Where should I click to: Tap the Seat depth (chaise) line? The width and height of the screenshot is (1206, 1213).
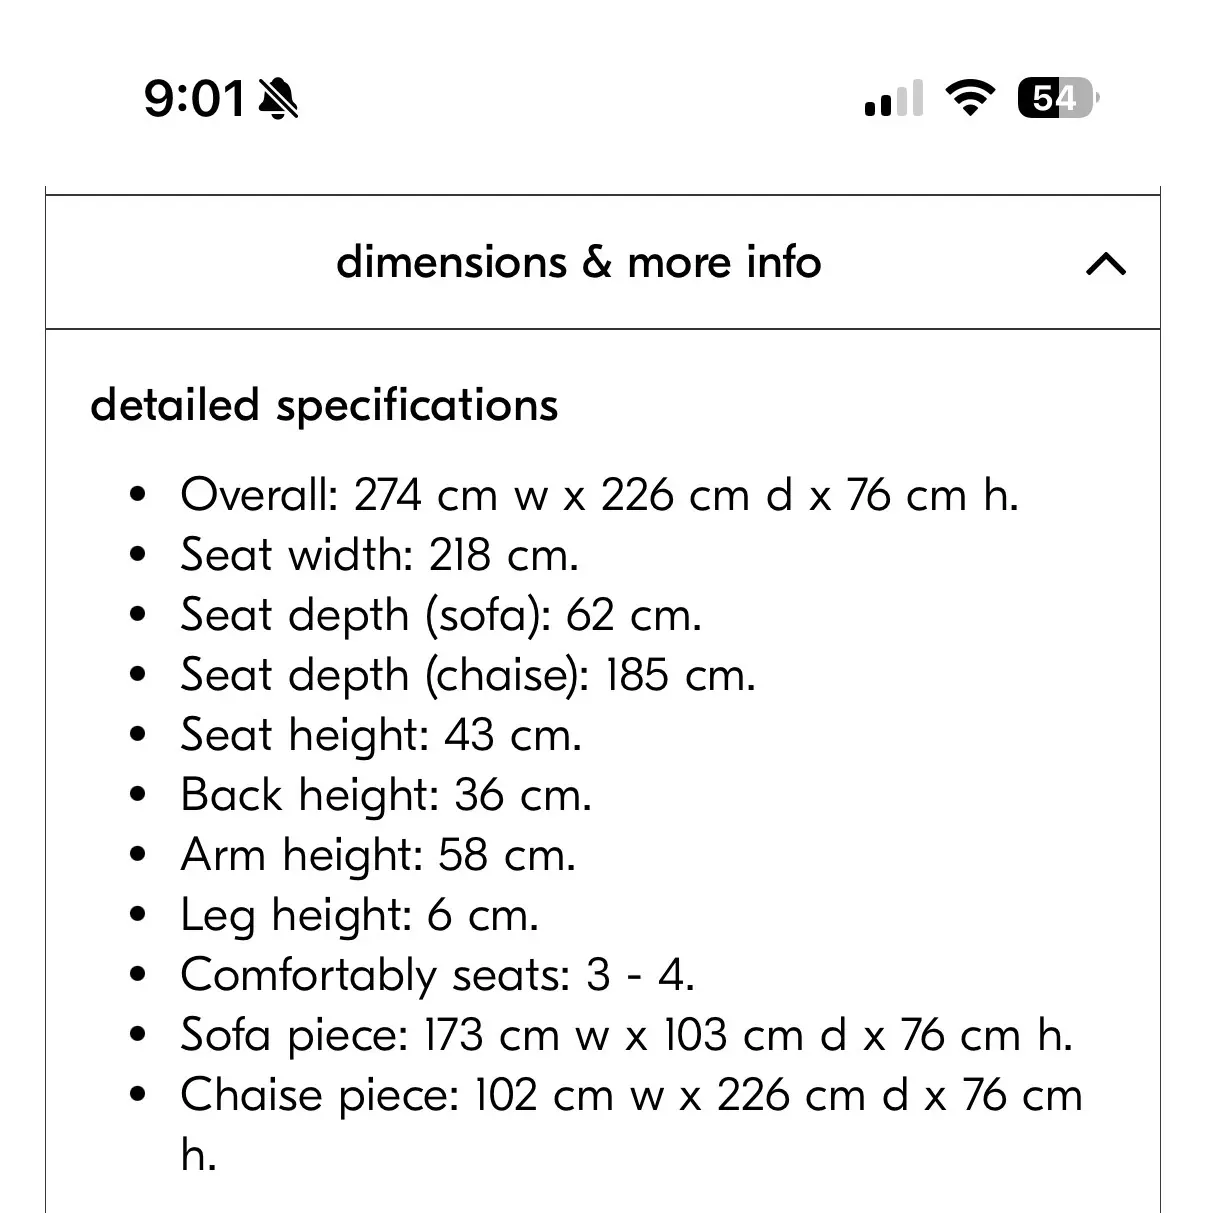point(467,675)
